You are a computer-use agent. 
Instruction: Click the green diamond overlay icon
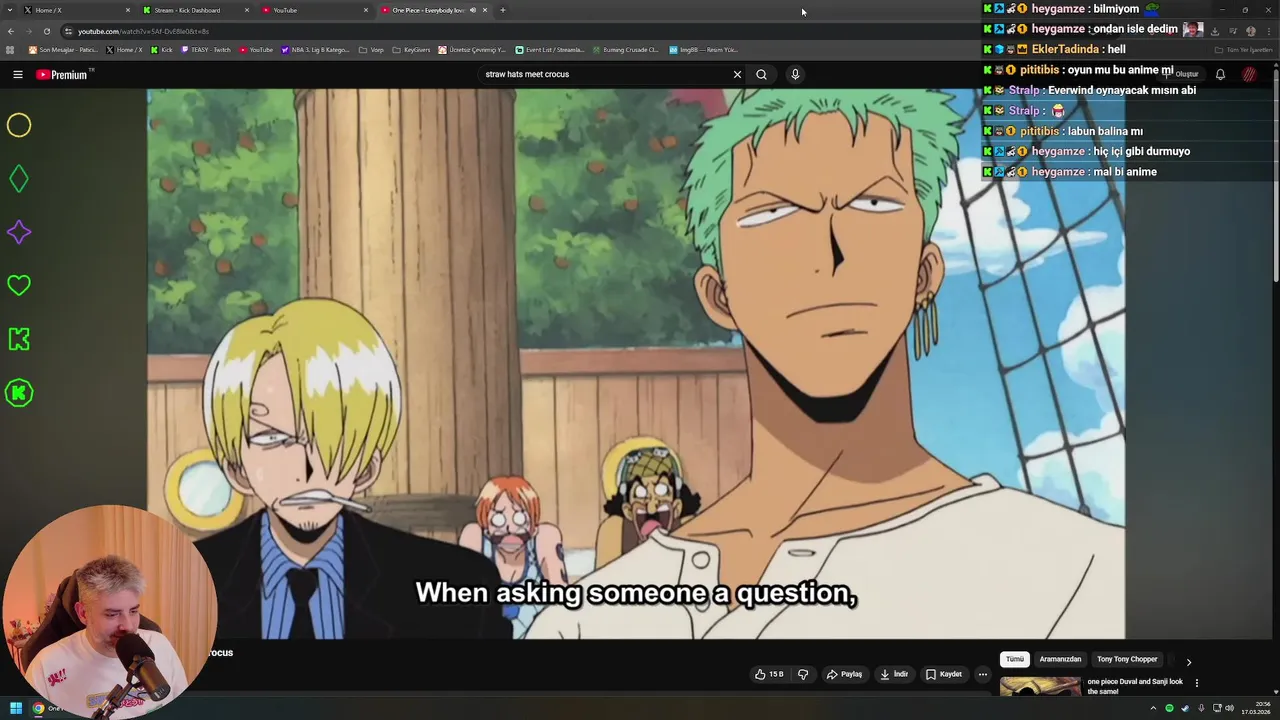point(19,179)
